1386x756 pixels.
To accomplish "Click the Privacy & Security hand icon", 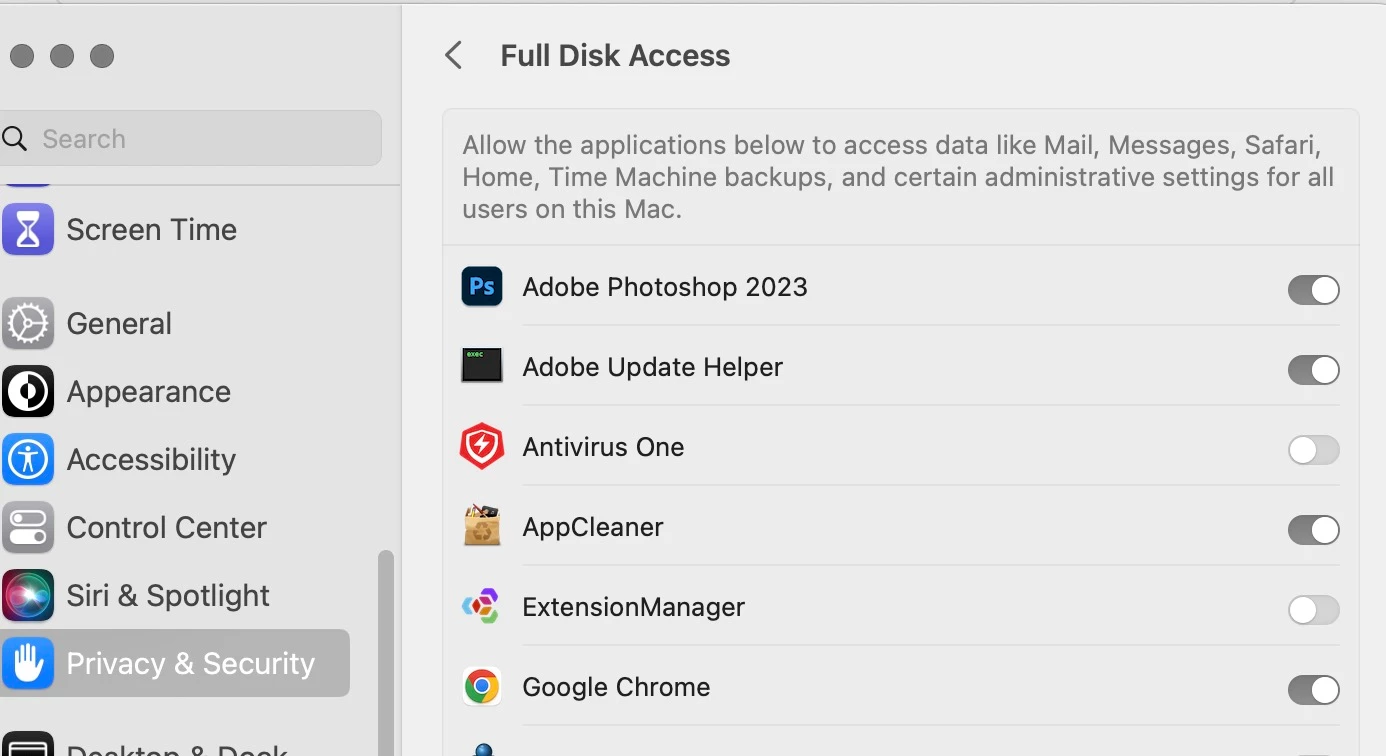I will [27, 663].
